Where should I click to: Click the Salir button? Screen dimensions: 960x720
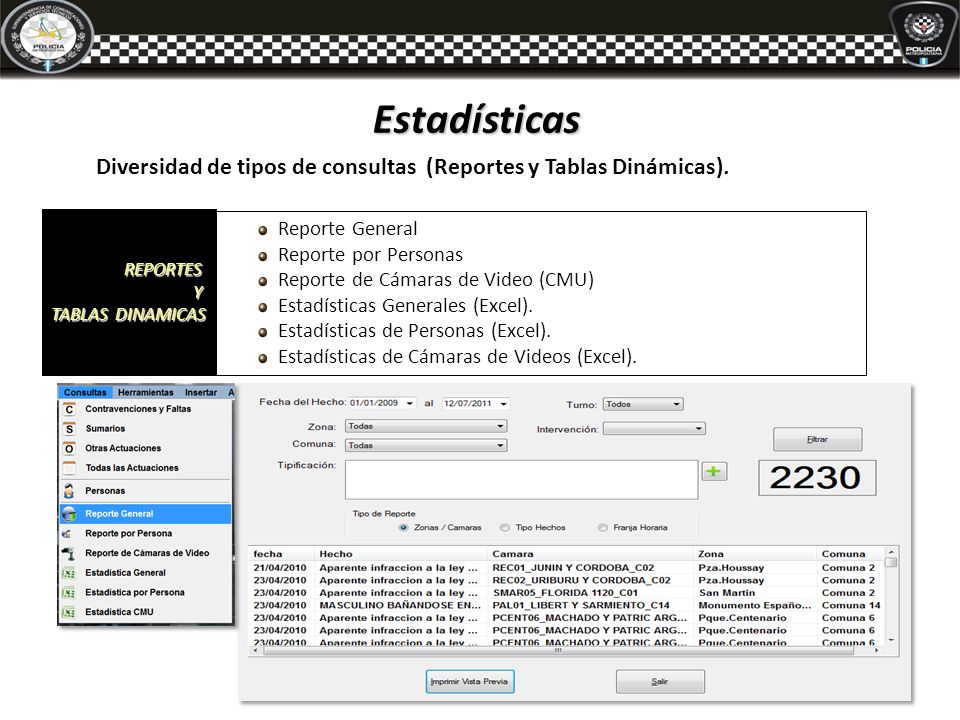tap(660, 681)
